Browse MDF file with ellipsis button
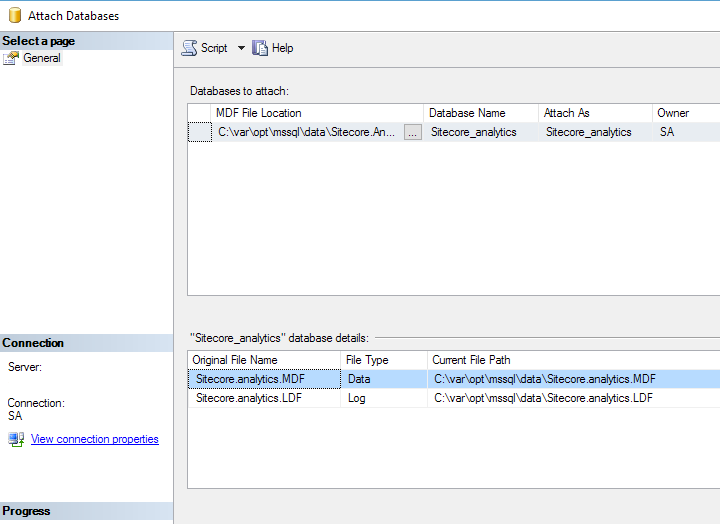This screenshot has width=720, height=524. [x=412, y=132]
